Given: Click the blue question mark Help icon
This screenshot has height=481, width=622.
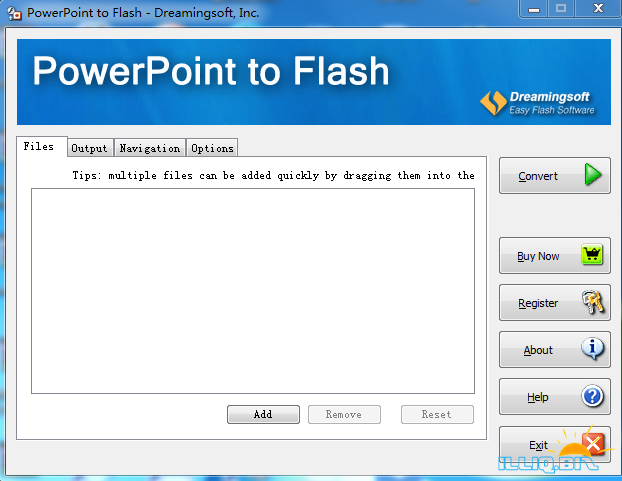Looking at the screenshot, I should (593, 396).
